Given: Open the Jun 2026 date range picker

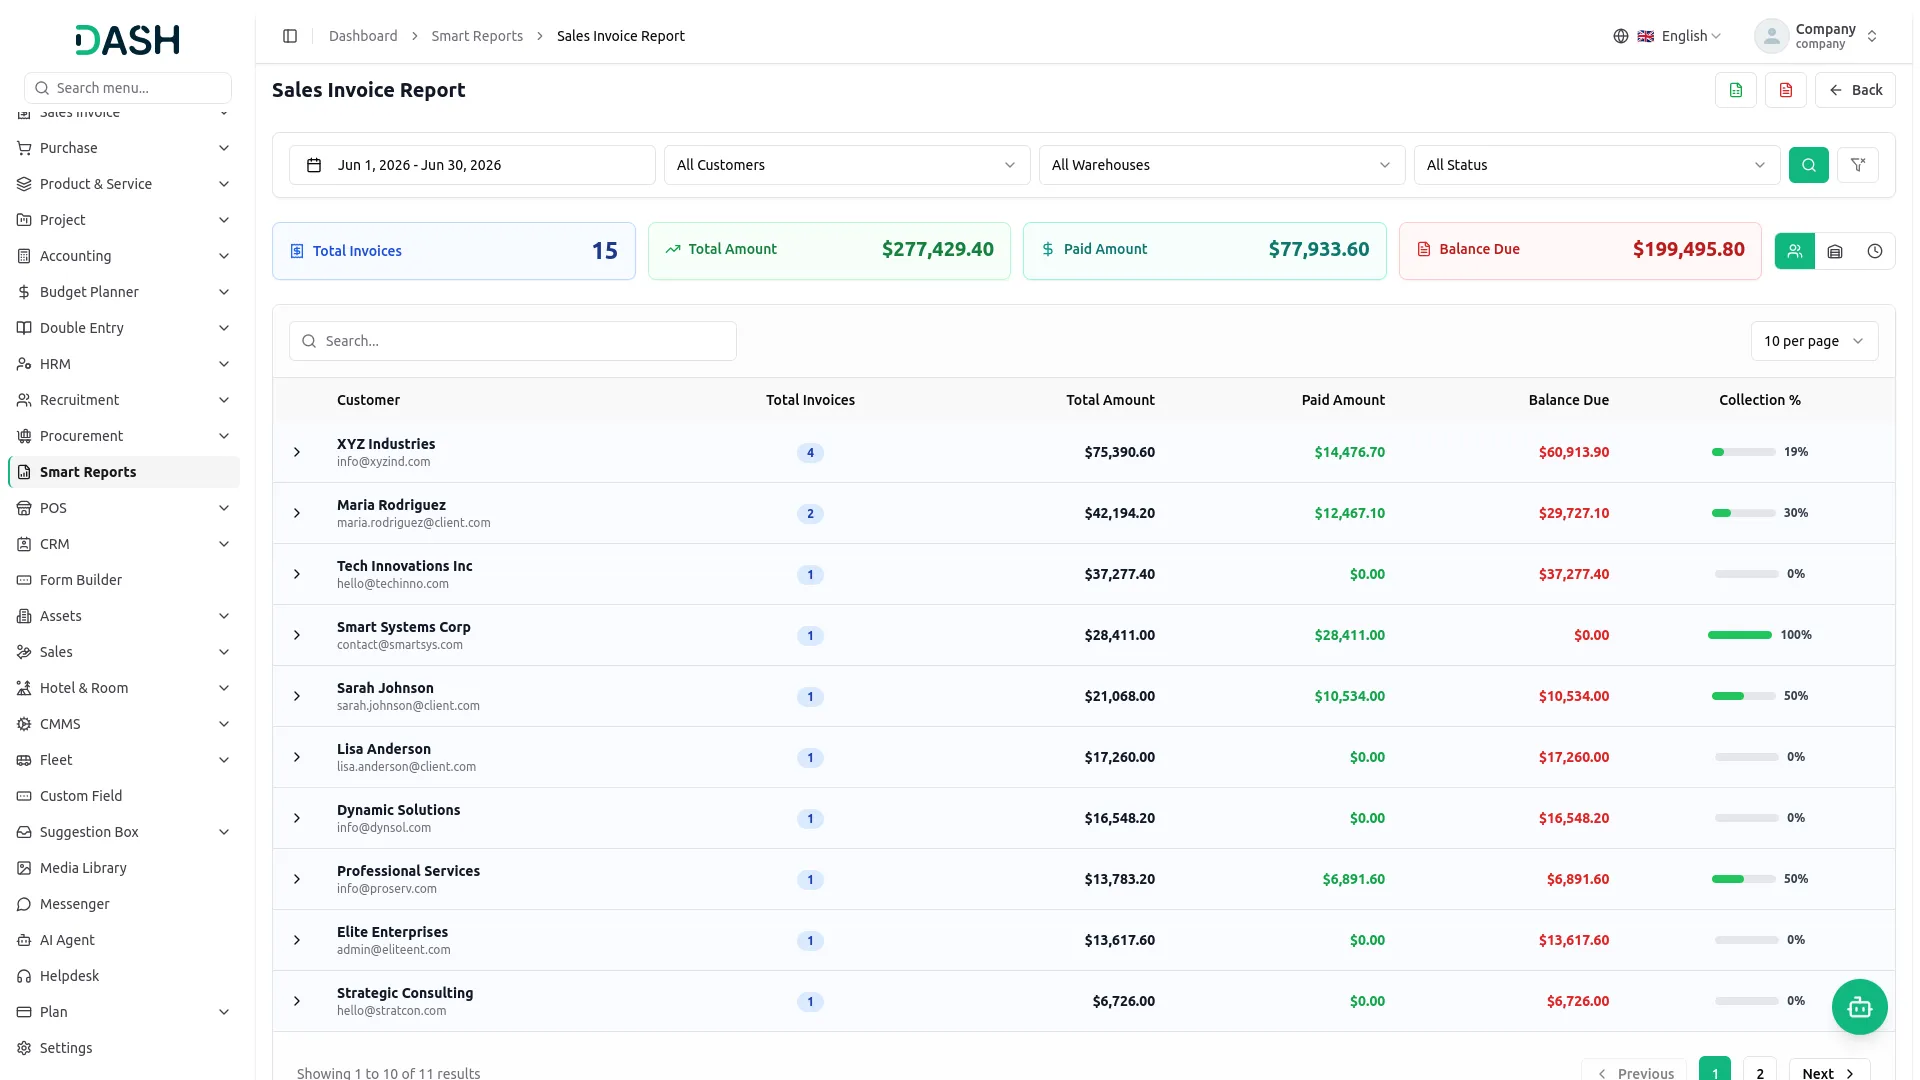Looking at the screenshot, I should click(x=472, y=165).
